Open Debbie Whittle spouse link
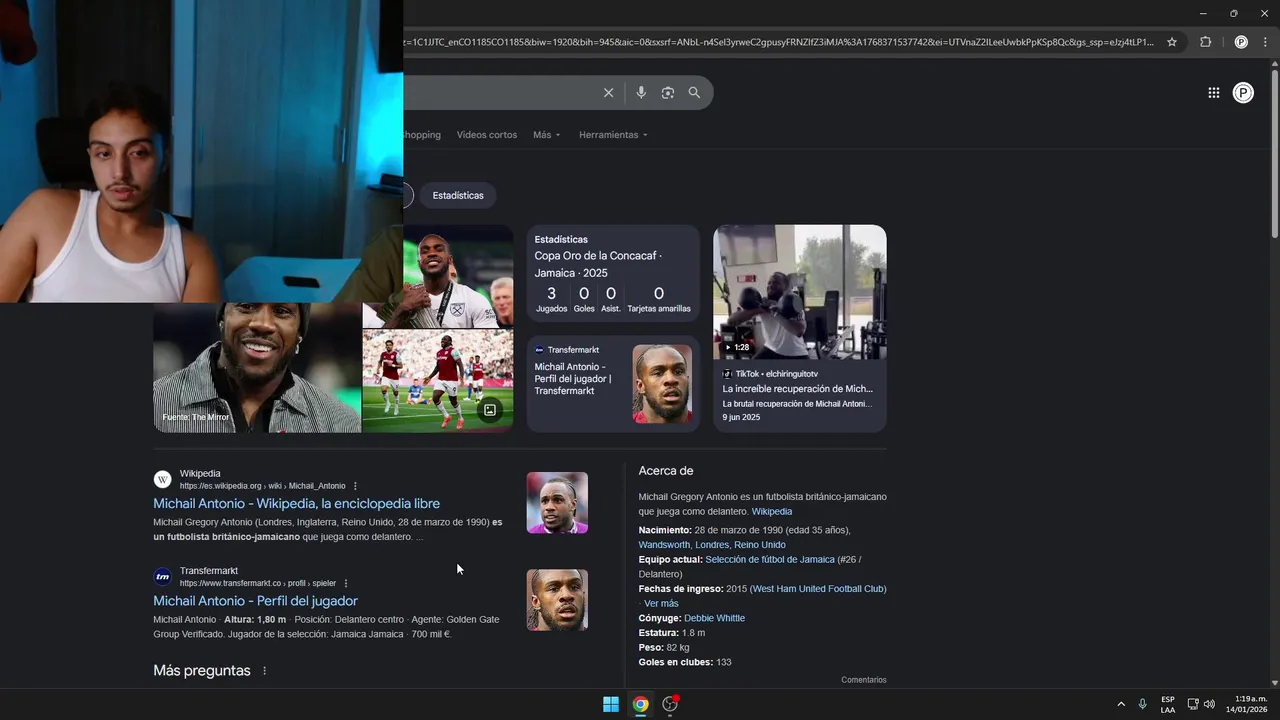Viewport: 1280px width, 720px height. 714,618
